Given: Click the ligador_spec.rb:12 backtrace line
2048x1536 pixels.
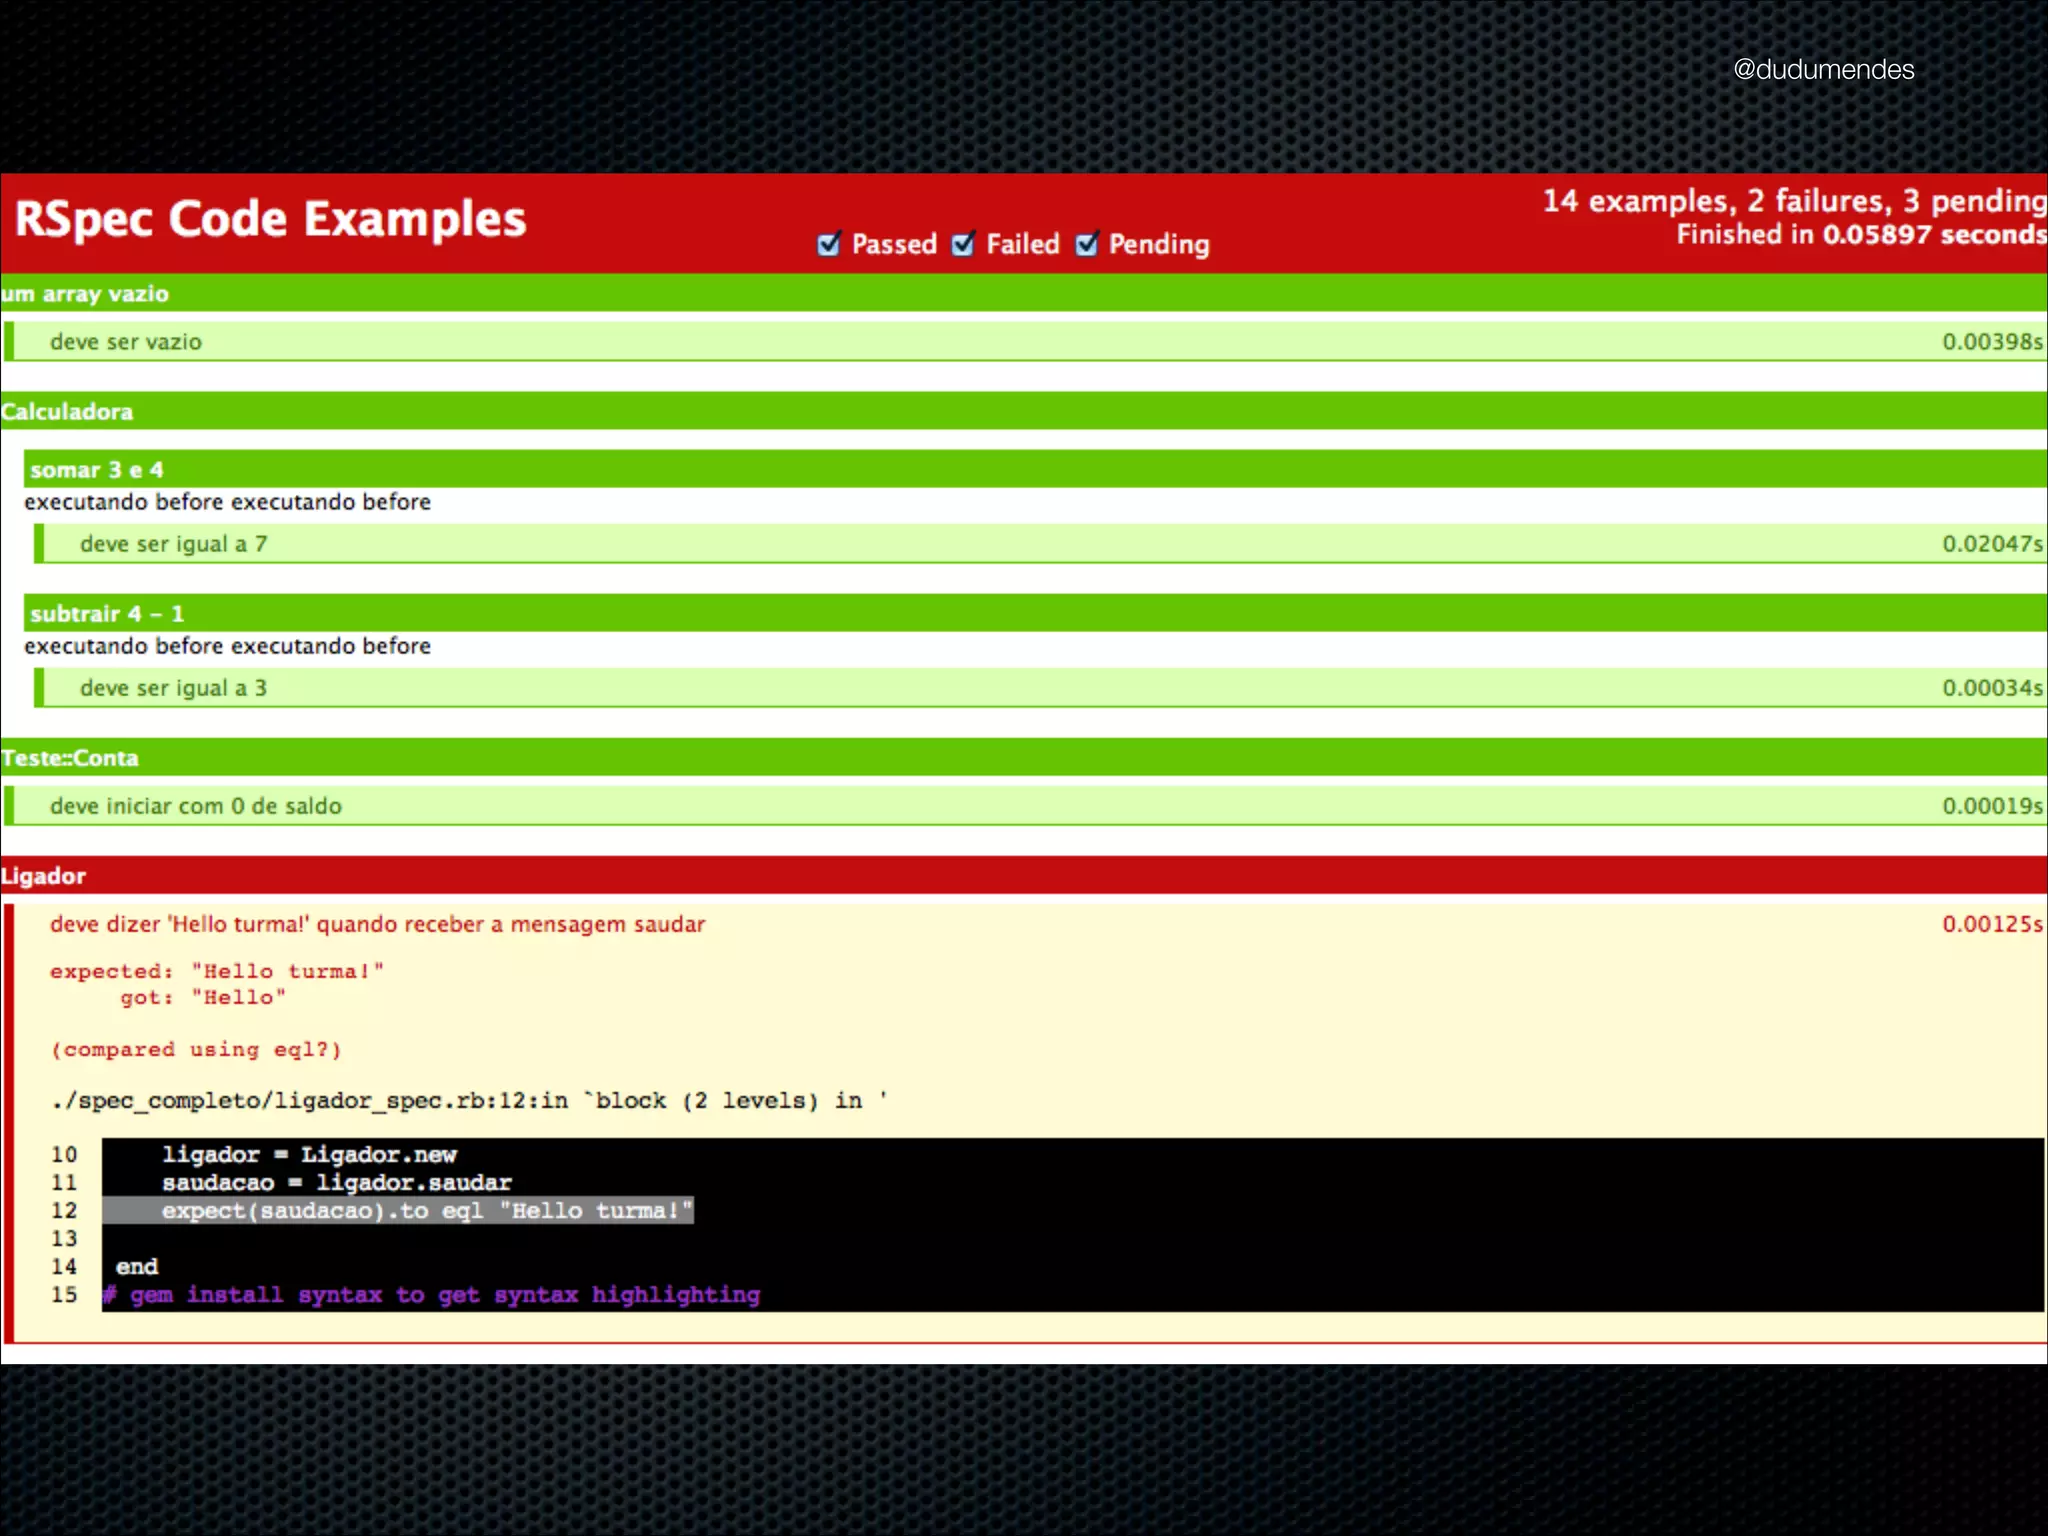Looking at the screenshot, I should coord(468,1101).
